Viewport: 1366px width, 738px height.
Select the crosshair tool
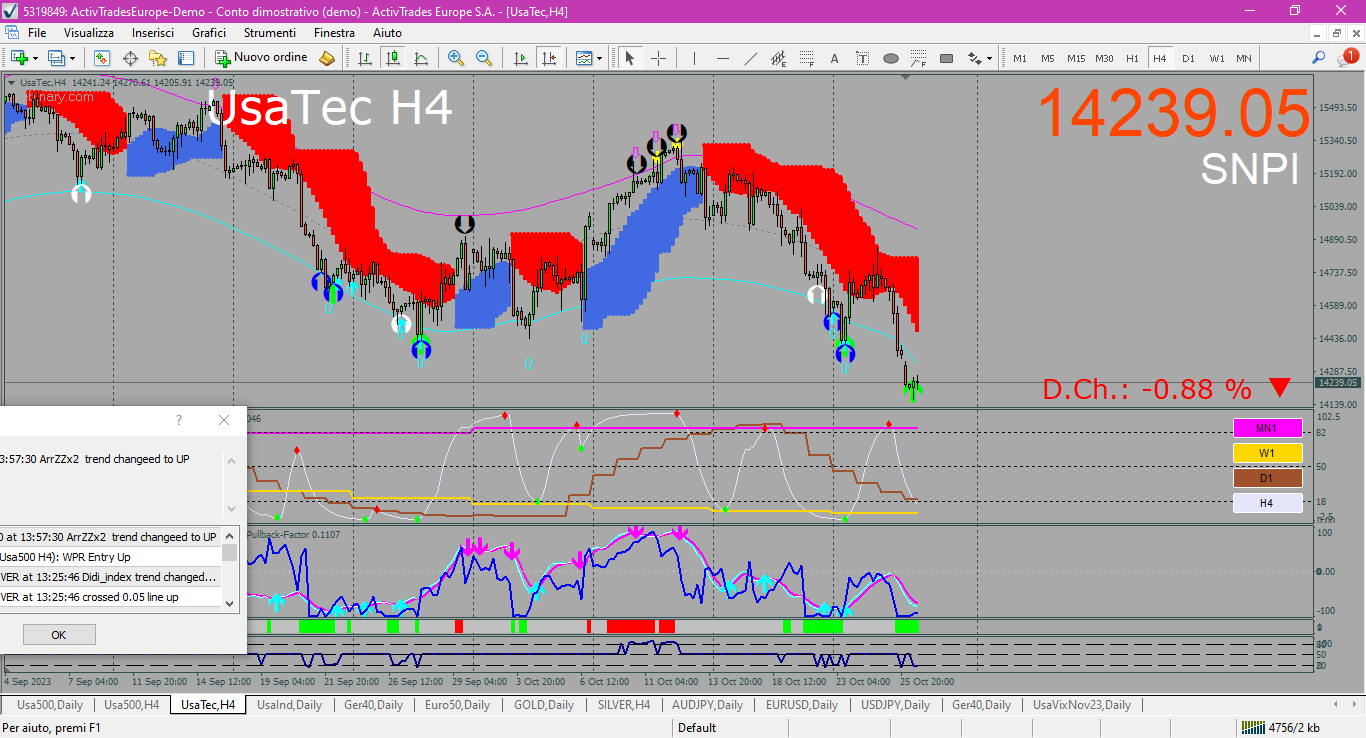658,58
